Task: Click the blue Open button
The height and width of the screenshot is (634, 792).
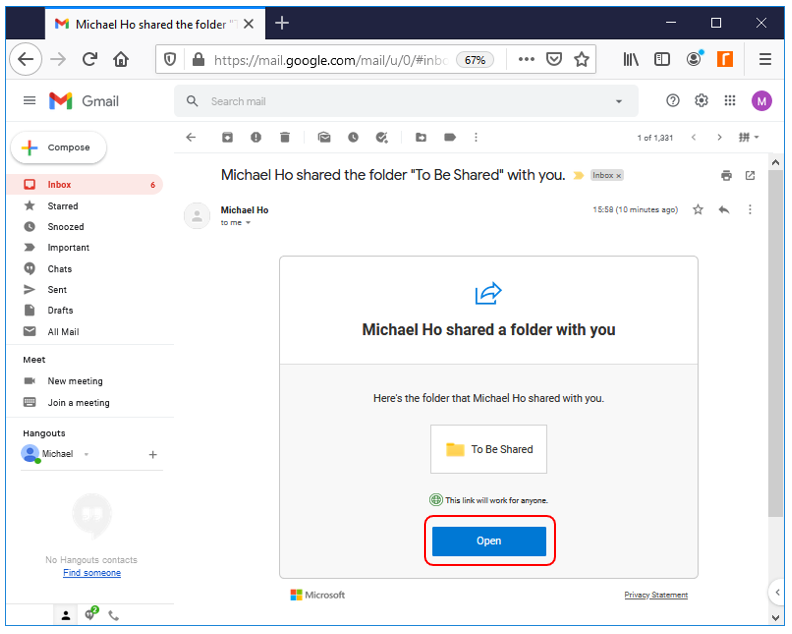Action: pyautogui.click(x=489, y=541)
